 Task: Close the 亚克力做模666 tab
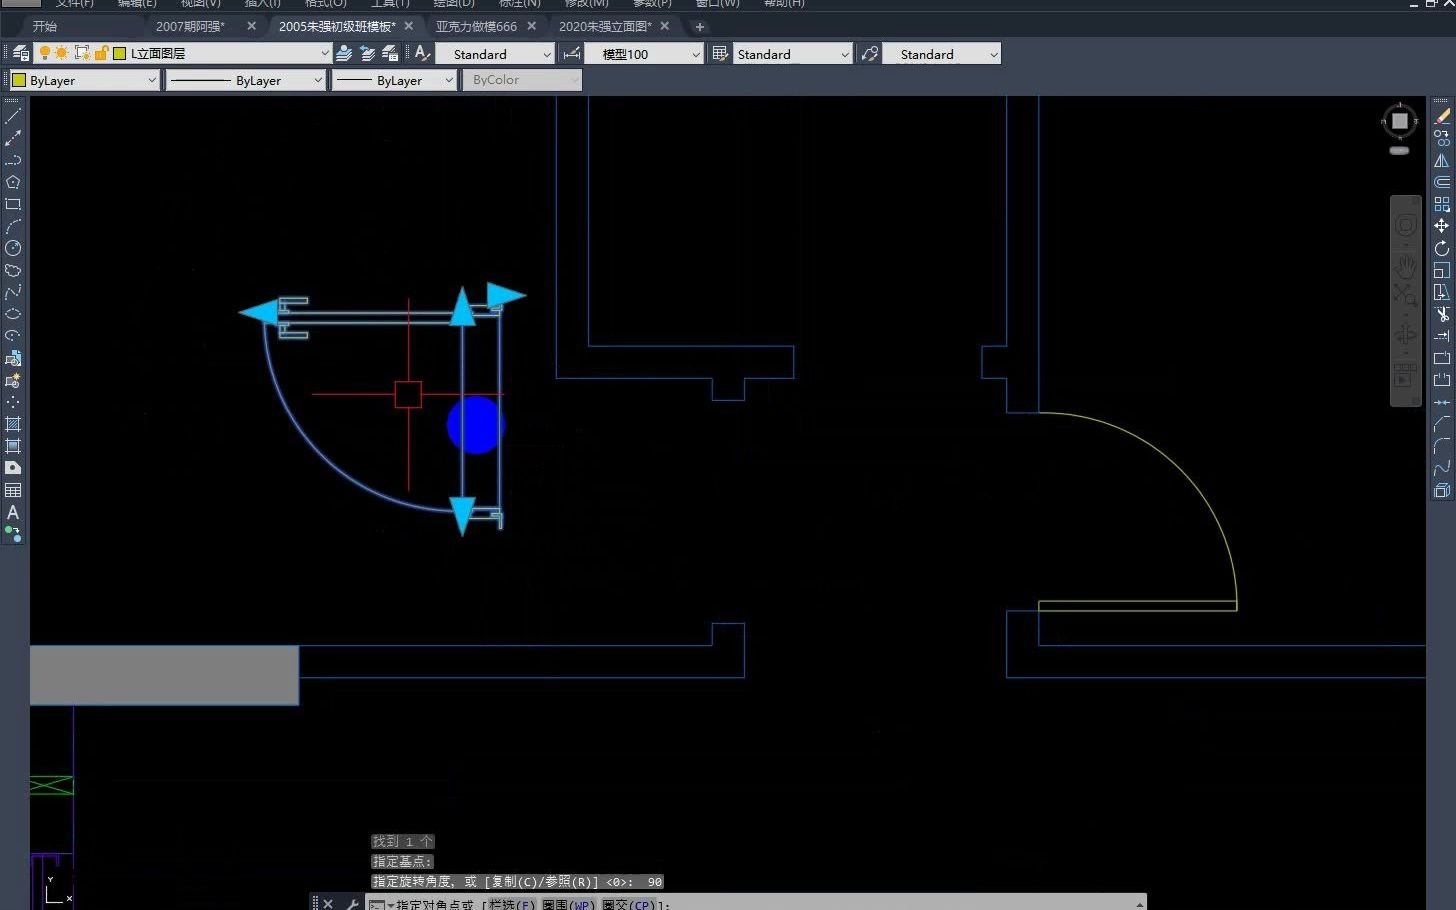coord(531,26)
